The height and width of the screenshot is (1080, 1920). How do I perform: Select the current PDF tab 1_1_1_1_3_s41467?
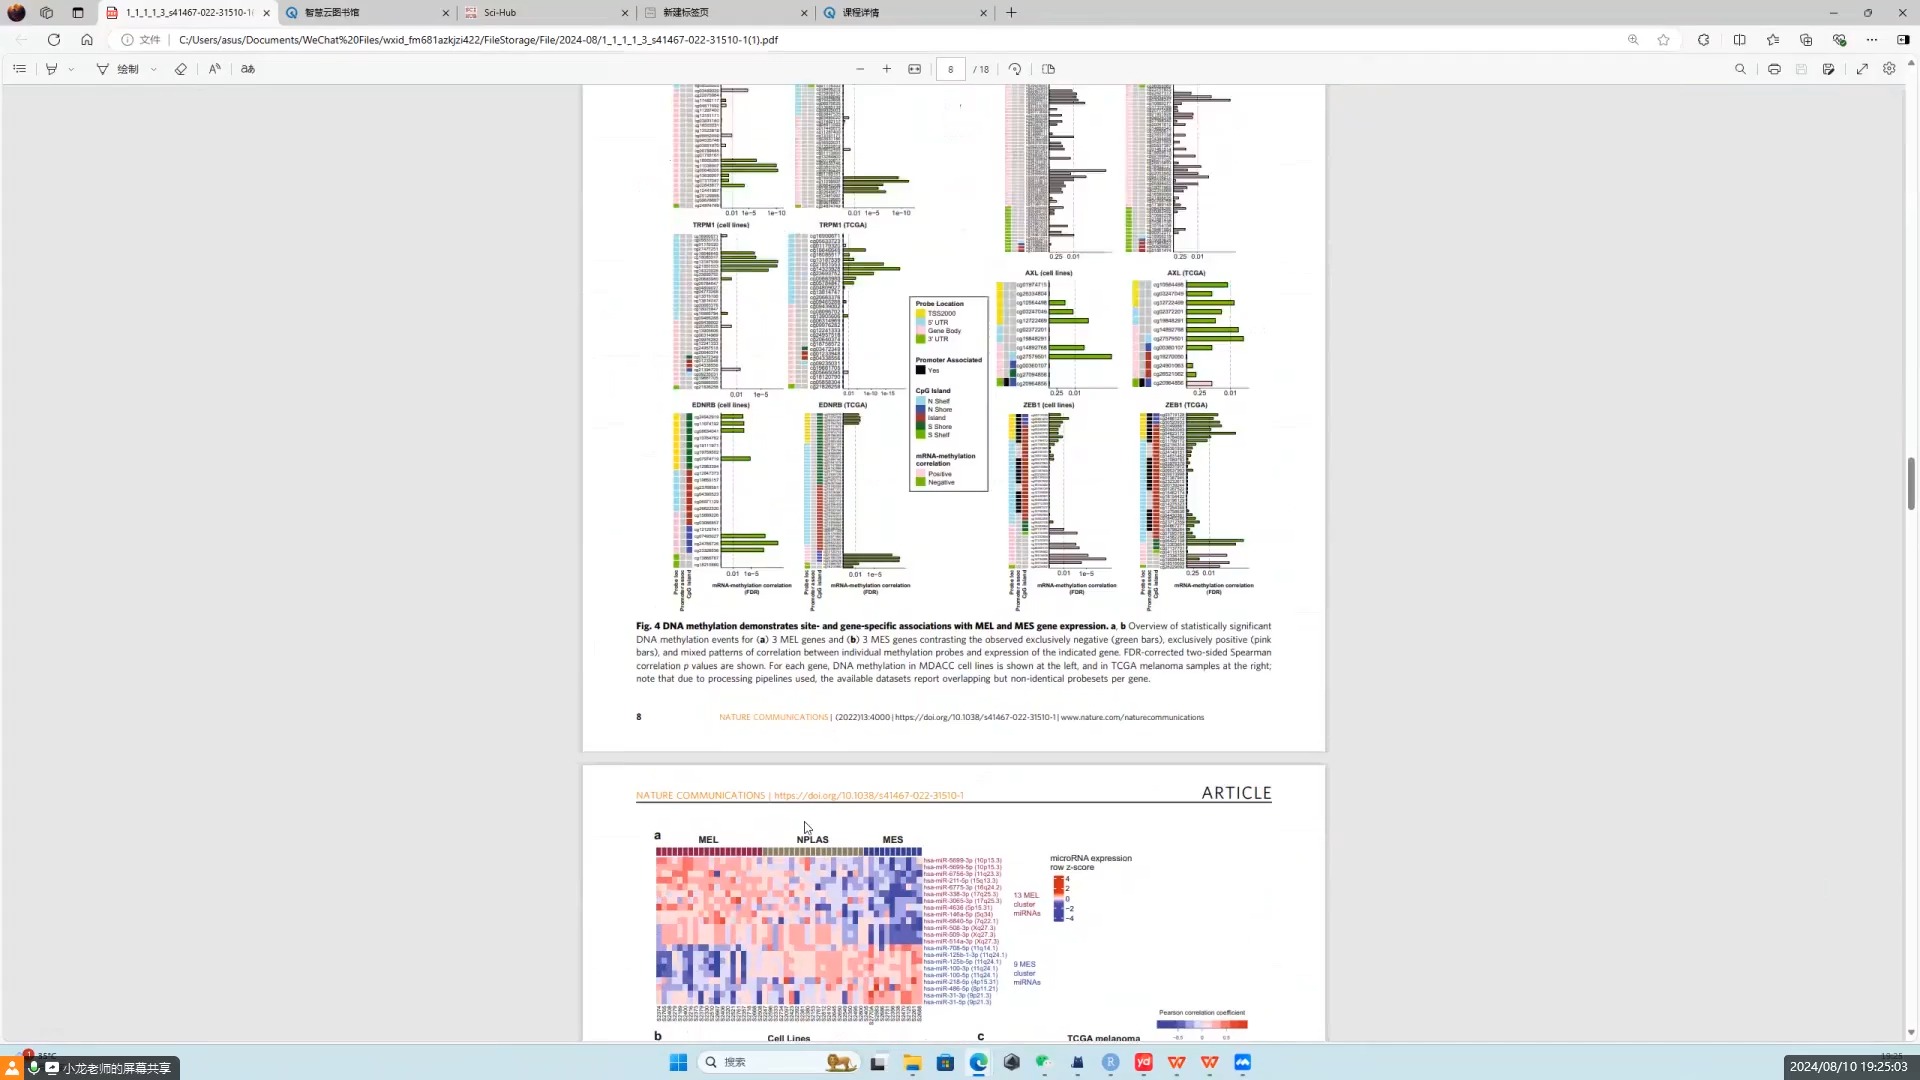186,13
